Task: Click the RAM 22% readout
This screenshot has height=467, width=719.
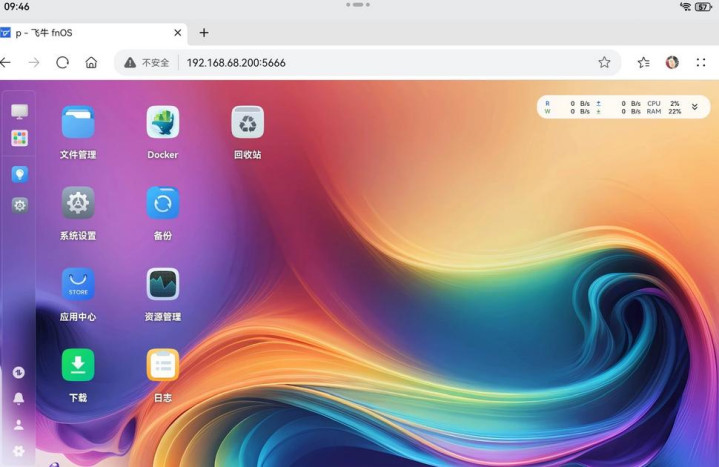Action: click(664, 111)
